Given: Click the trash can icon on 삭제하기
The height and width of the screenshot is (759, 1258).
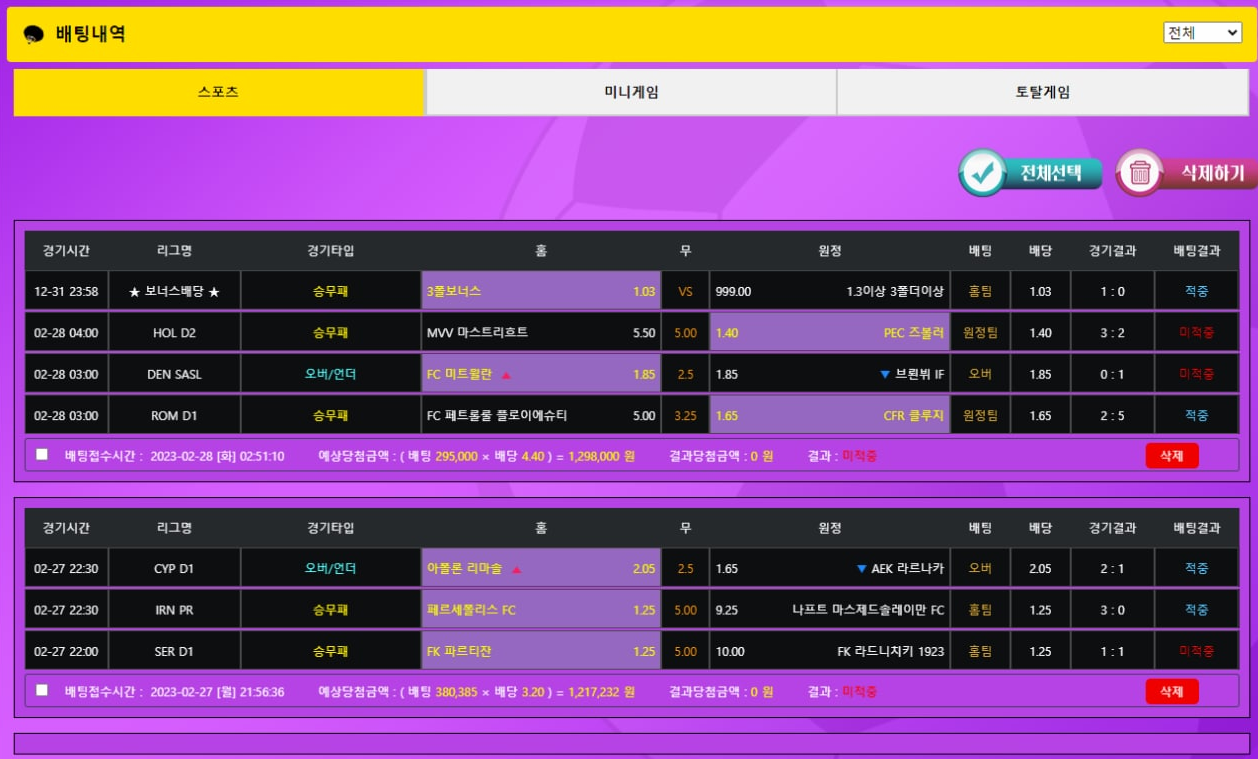Looking at the screenshot, I should click(x=1140, y=173).
